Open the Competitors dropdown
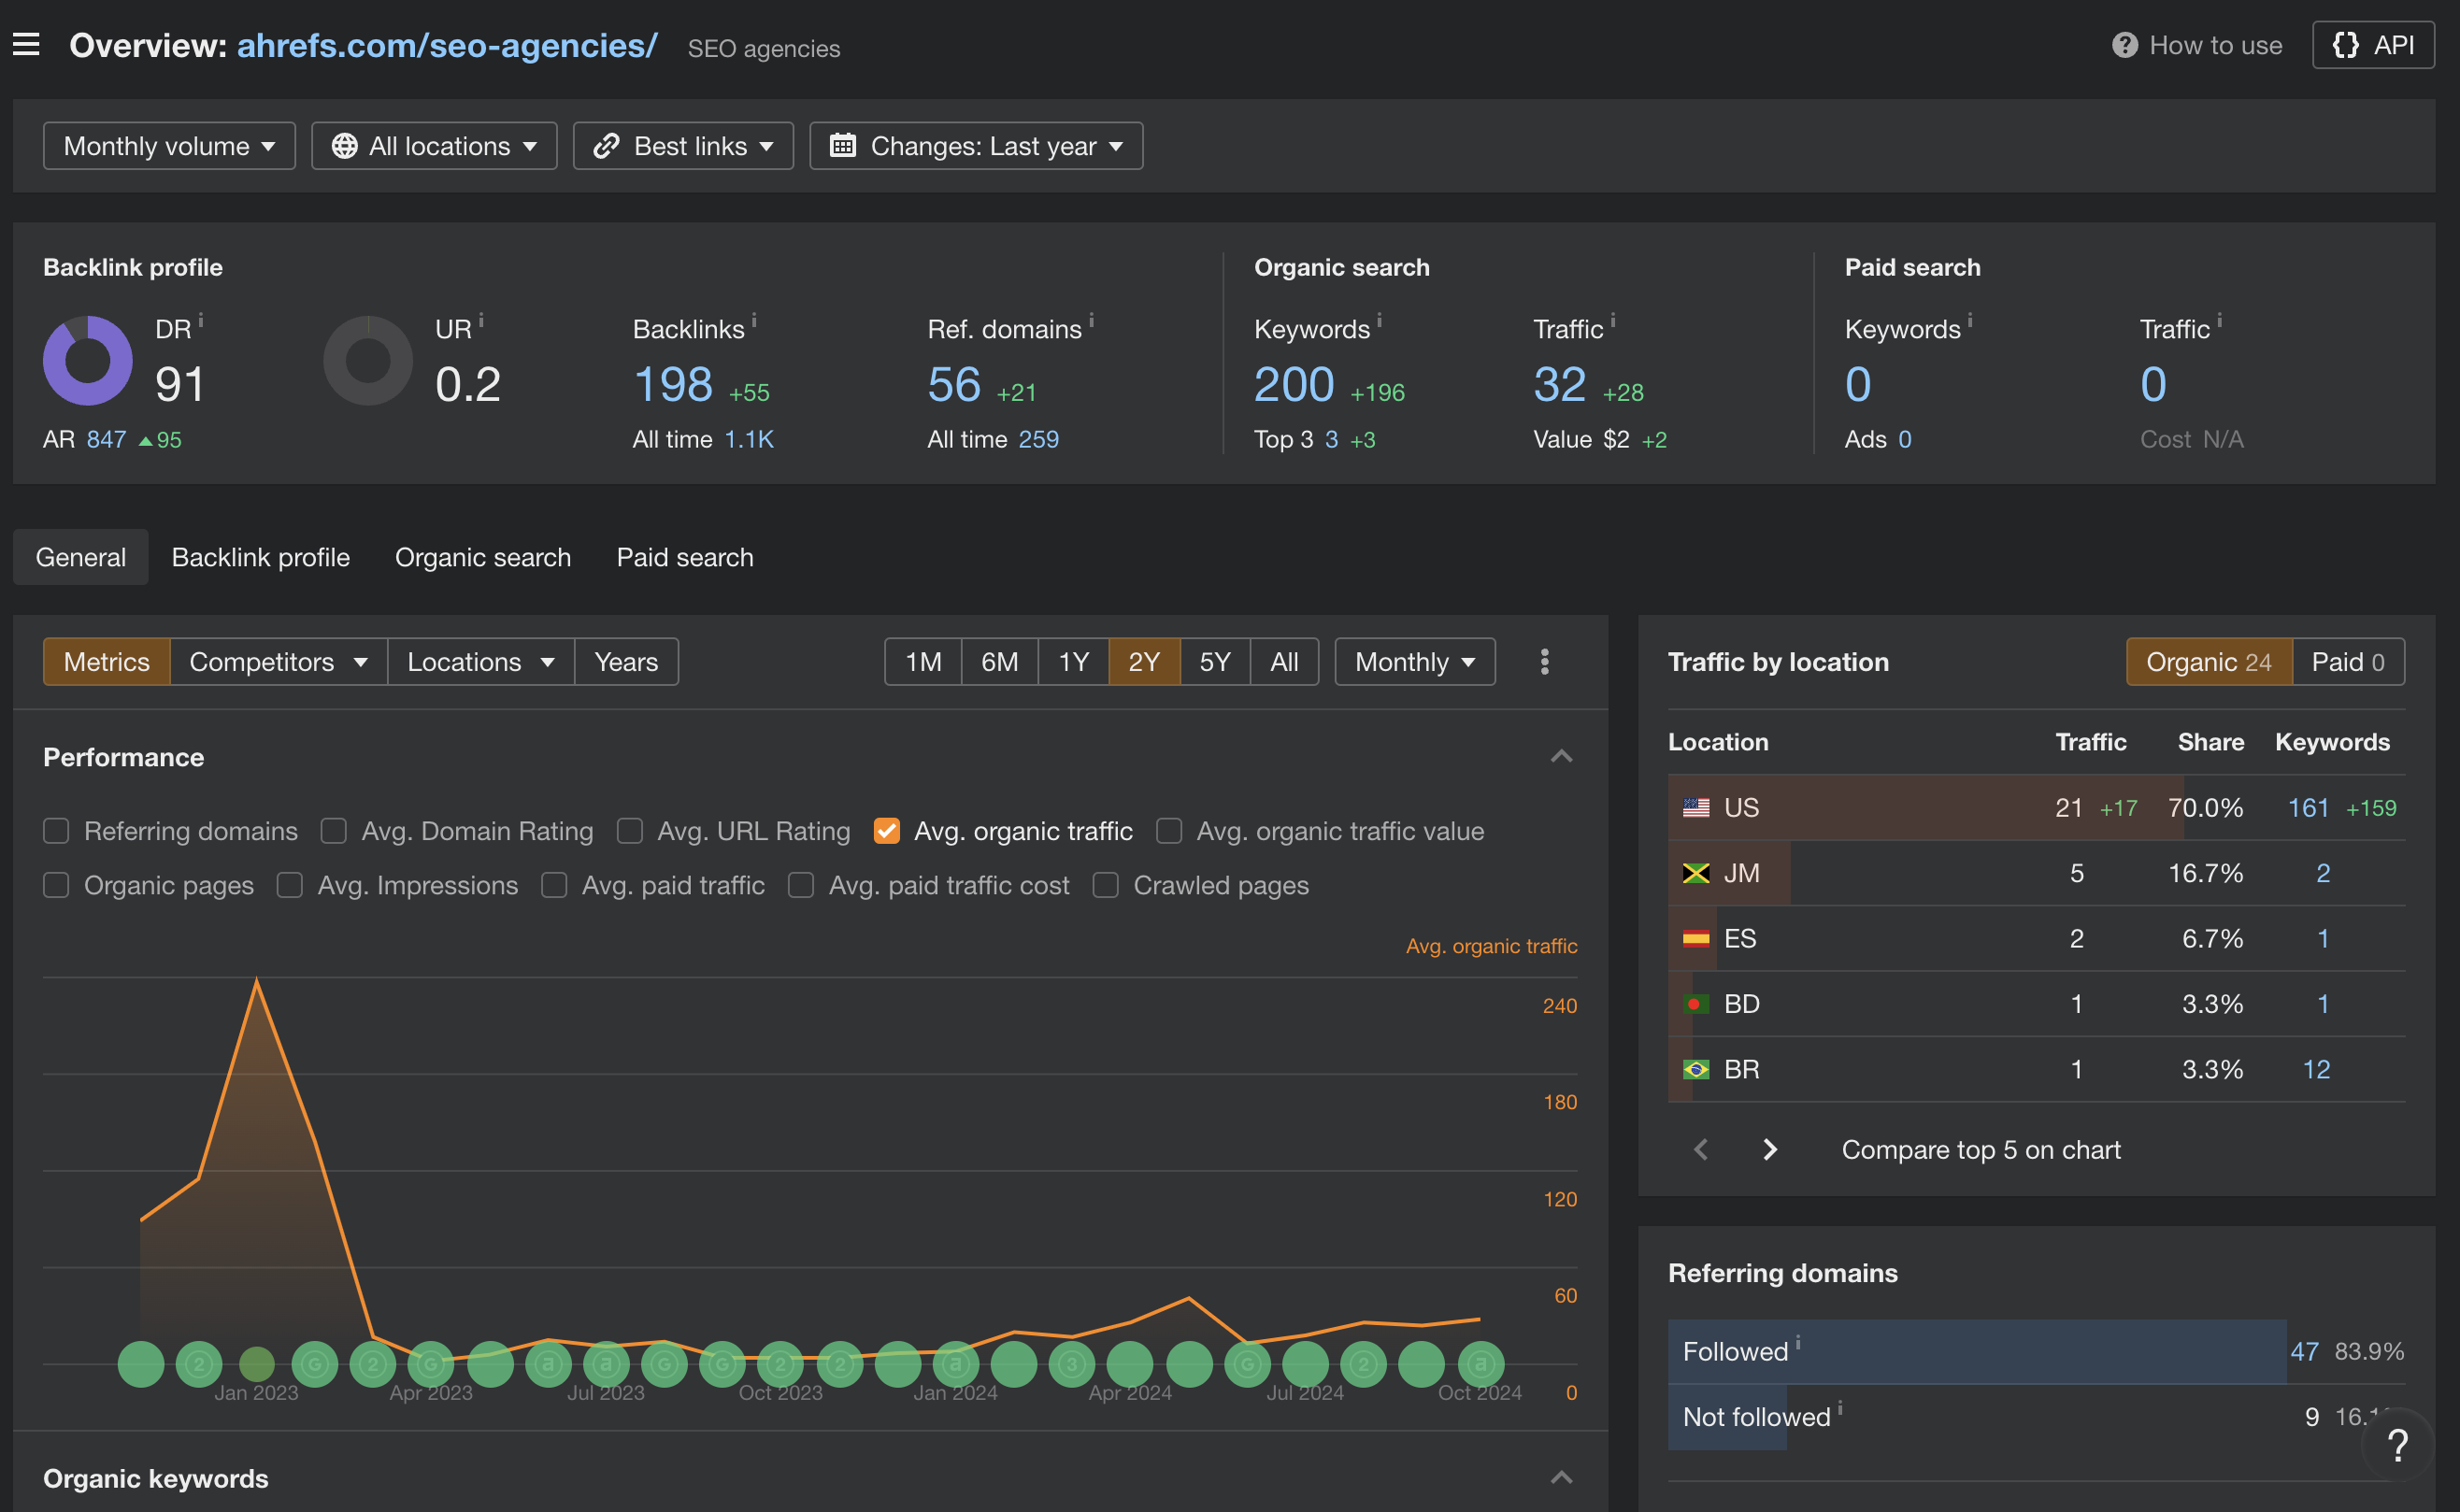The width and height of the screenshot is (2460, 1512). pyautogui.click(x=279, y=662)
